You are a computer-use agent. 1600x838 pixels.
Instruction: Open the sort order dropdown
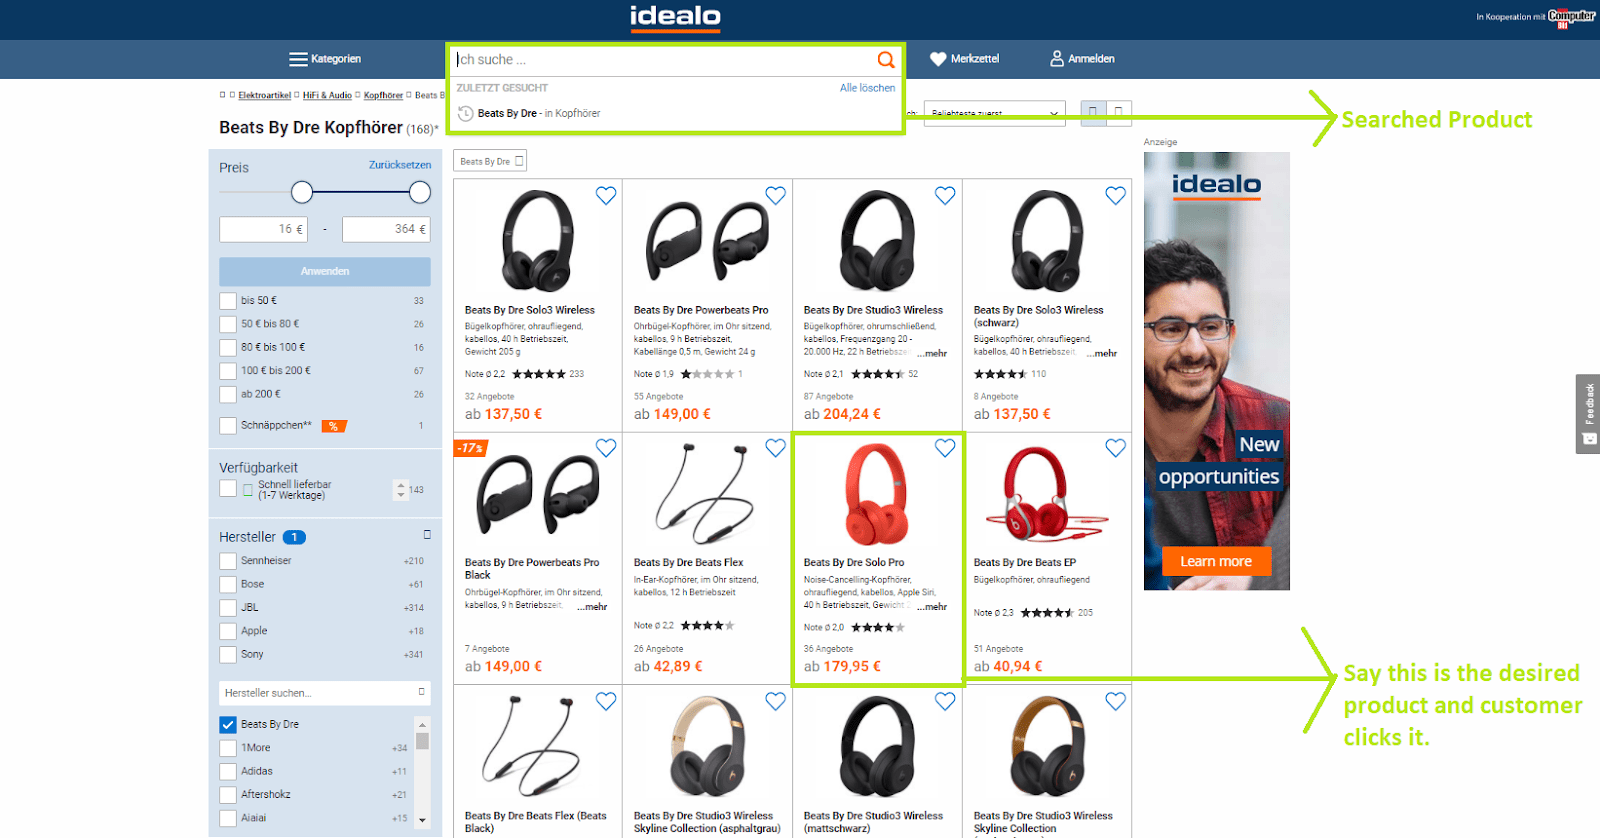tap(994, 113)
